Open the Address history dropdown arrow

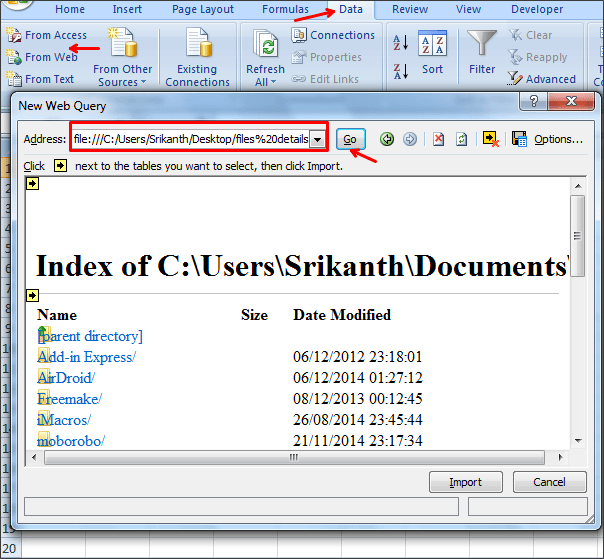click(317, 139)
